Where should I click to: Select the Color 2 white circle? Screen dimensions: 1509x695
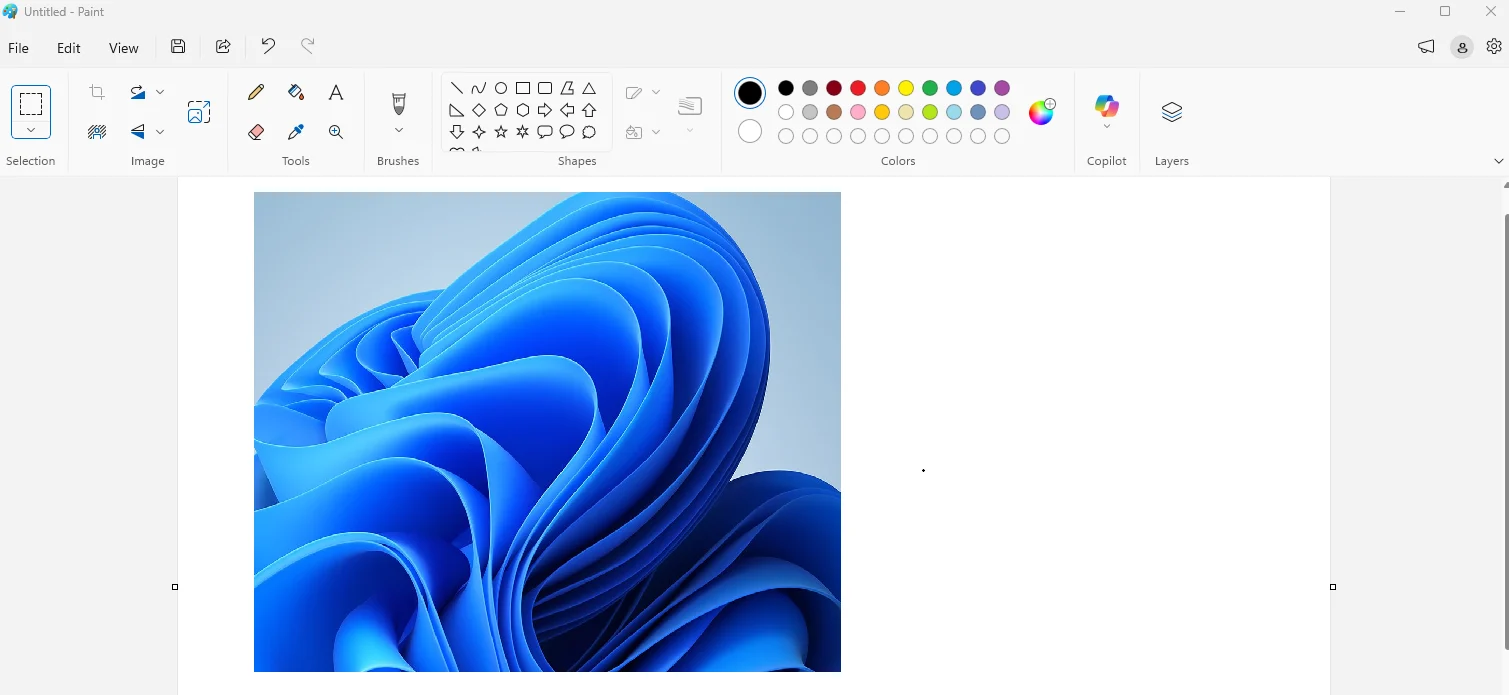[x=750, y=131]
